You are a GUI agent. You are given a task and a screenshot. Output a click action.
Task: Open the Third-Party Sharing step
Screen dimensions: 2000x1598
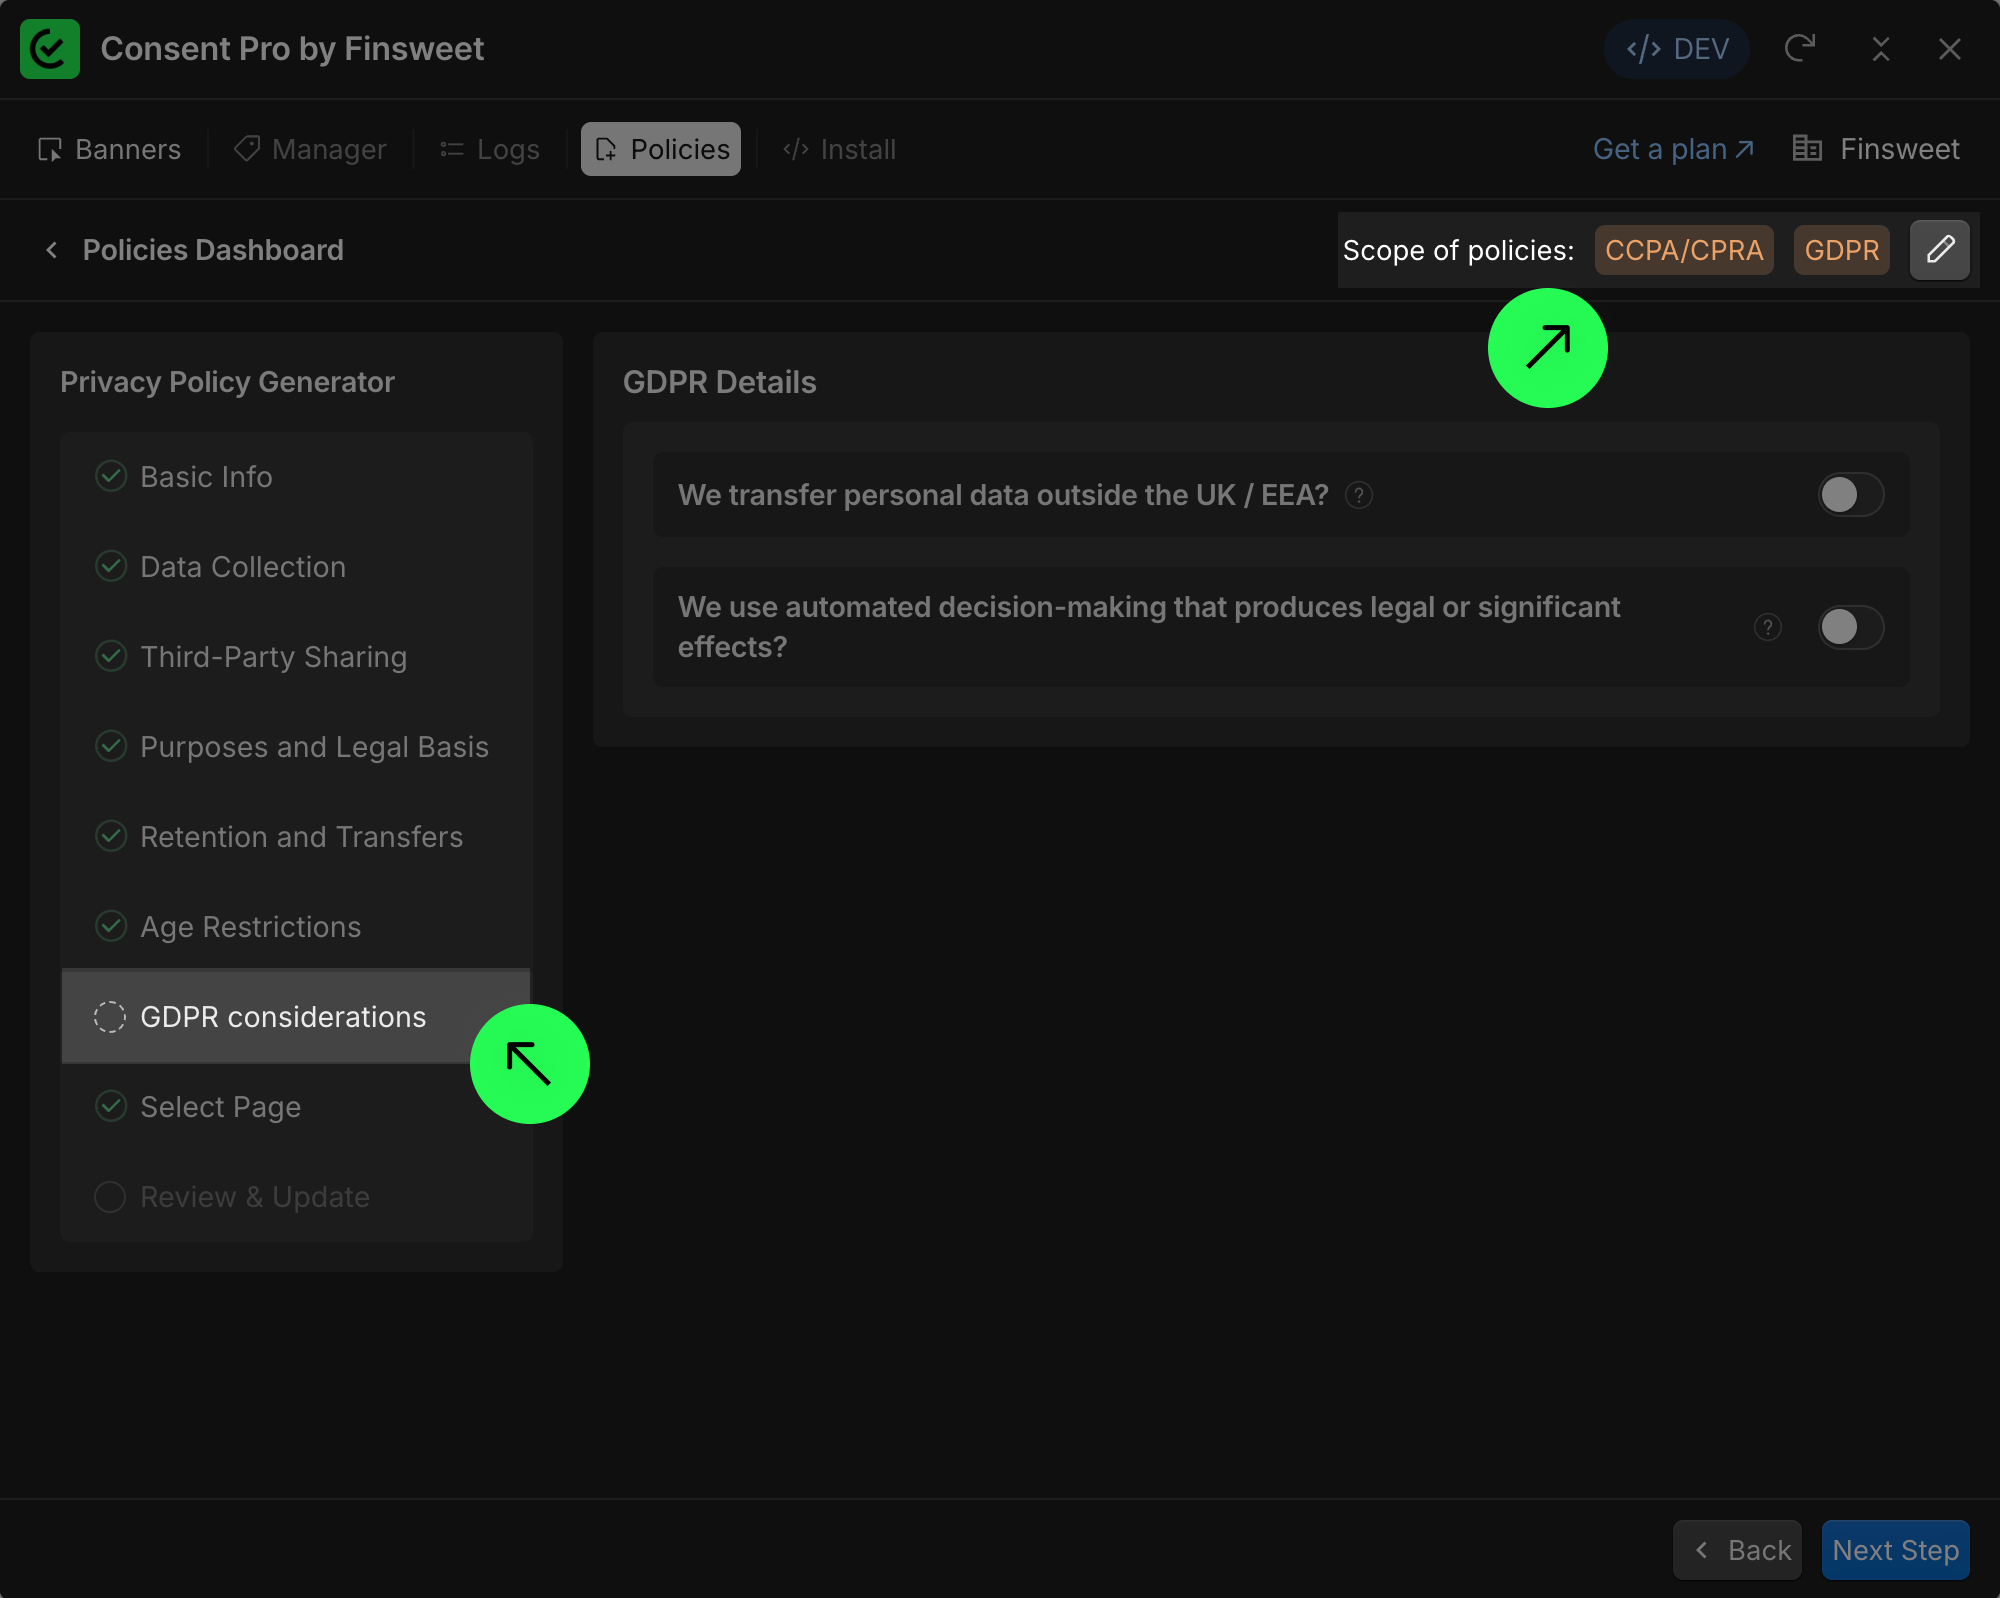[296, 657]
